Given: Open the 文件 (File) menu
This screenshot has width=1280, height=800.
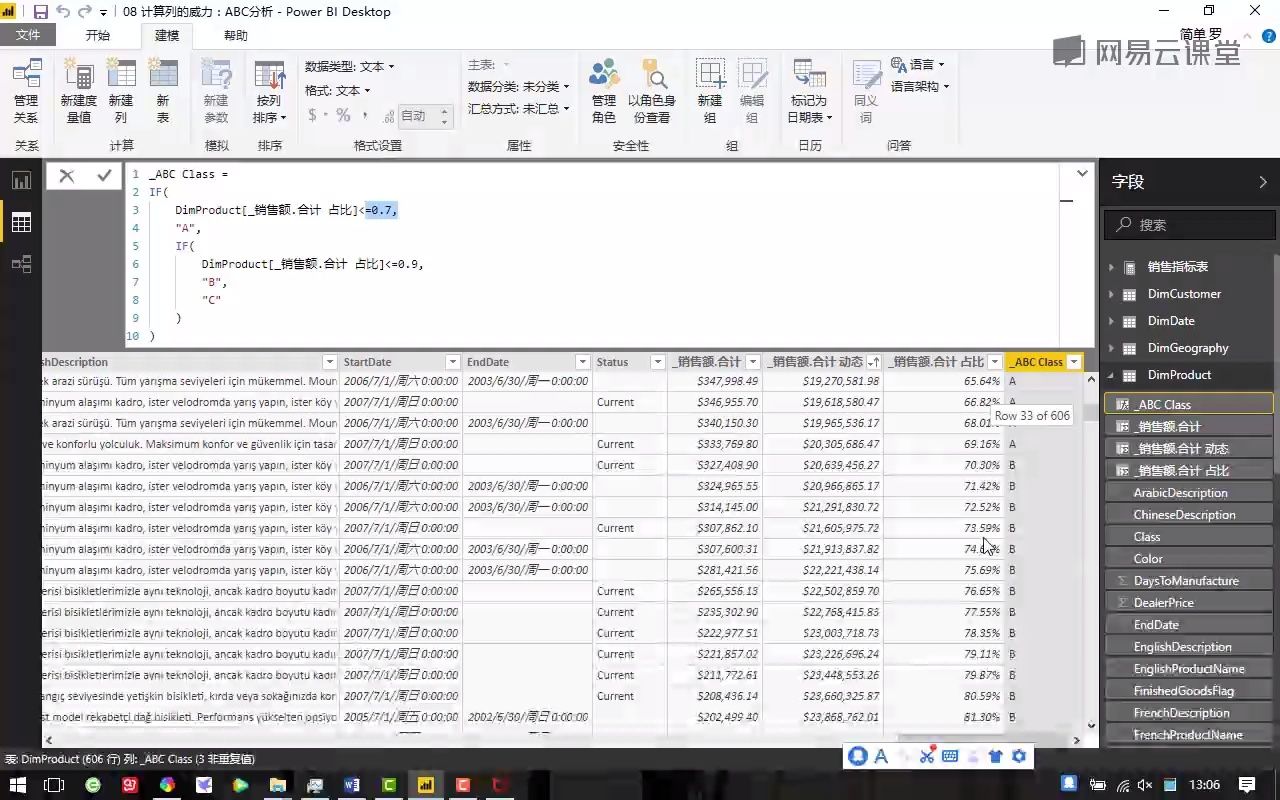Looking at the screenshot, I should point(29,34).
